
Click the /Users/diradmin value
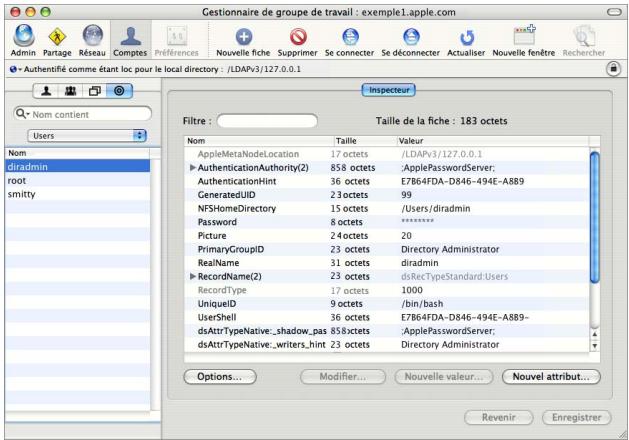tap(436, 209)
